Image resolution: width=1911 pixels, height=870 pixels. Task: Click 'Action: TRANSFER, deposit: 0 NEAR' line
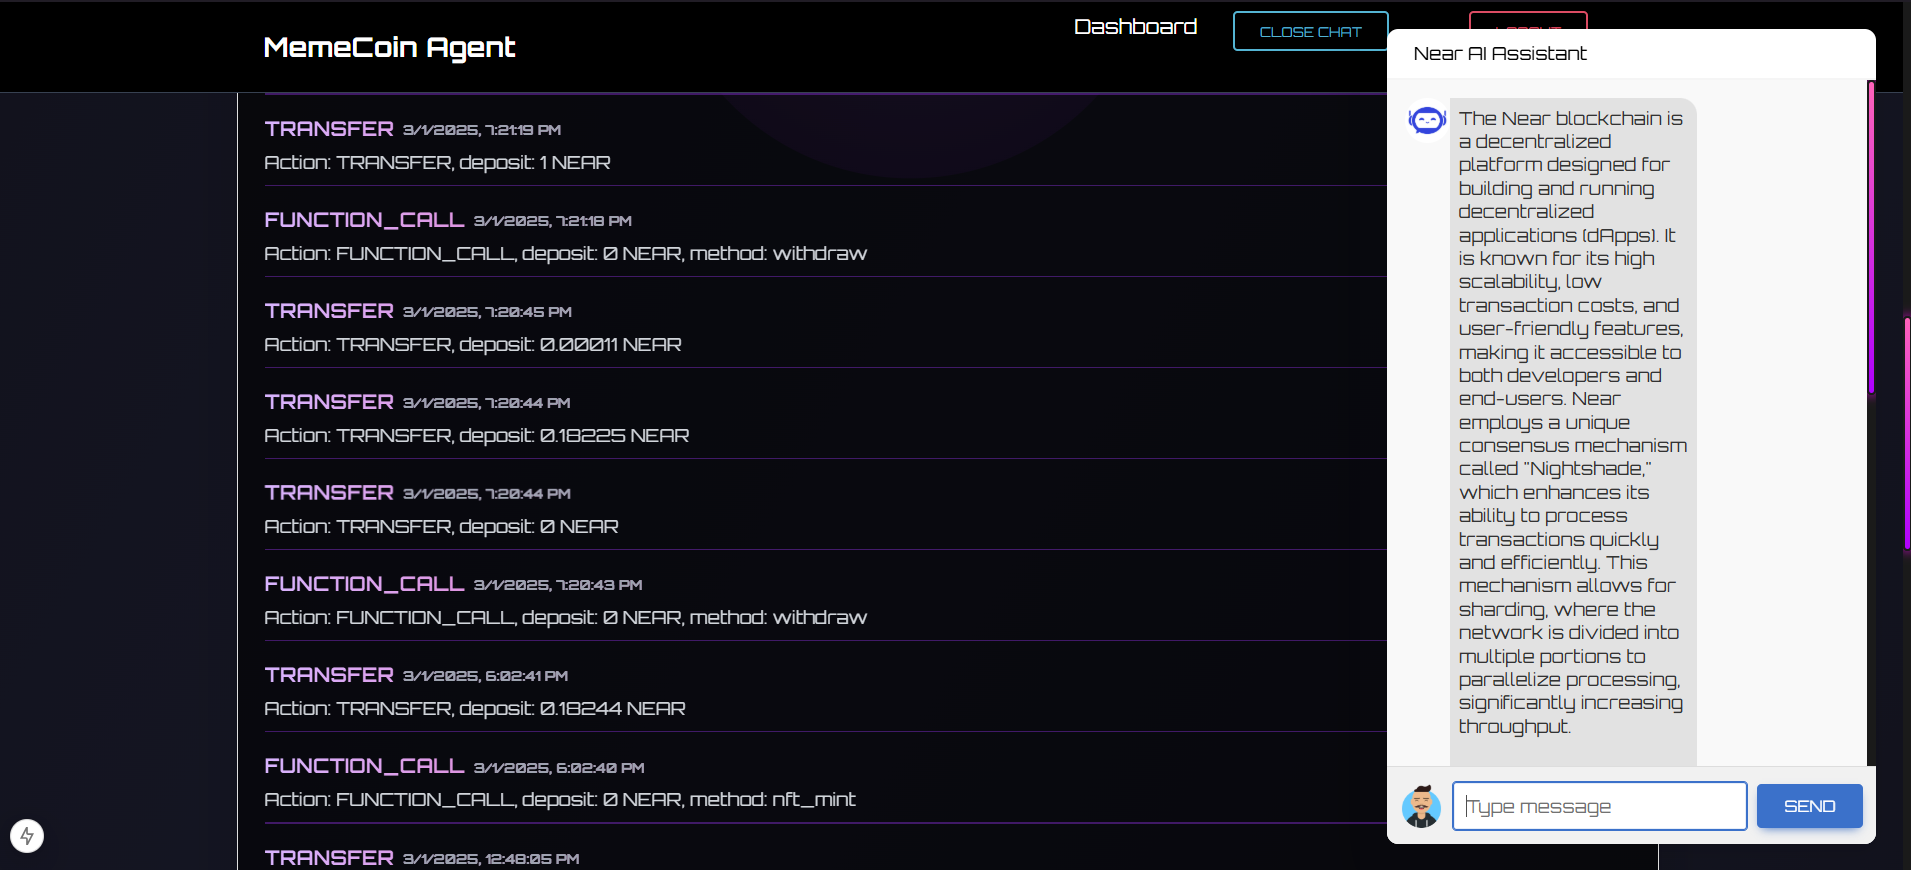[x=441, y=527]
